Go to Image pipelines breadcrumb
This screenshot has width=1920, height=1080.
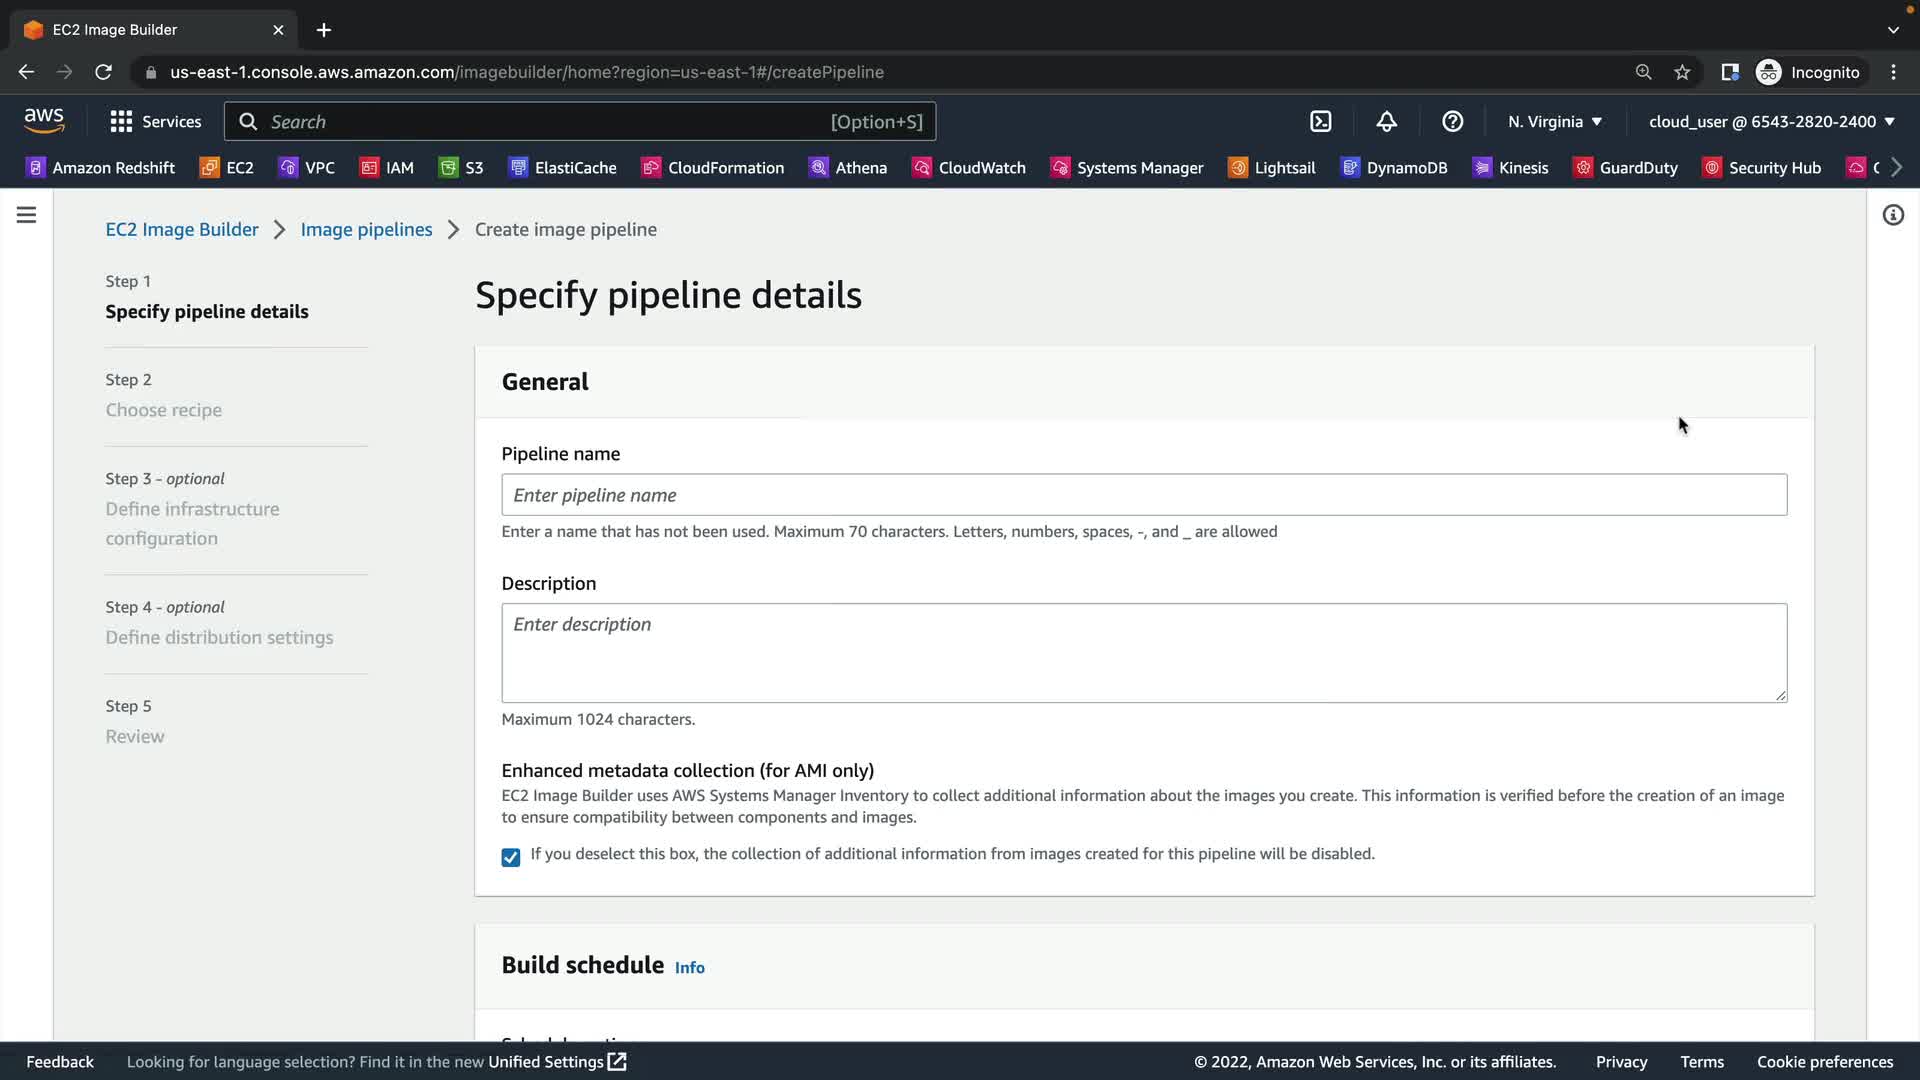click(366, 230)
